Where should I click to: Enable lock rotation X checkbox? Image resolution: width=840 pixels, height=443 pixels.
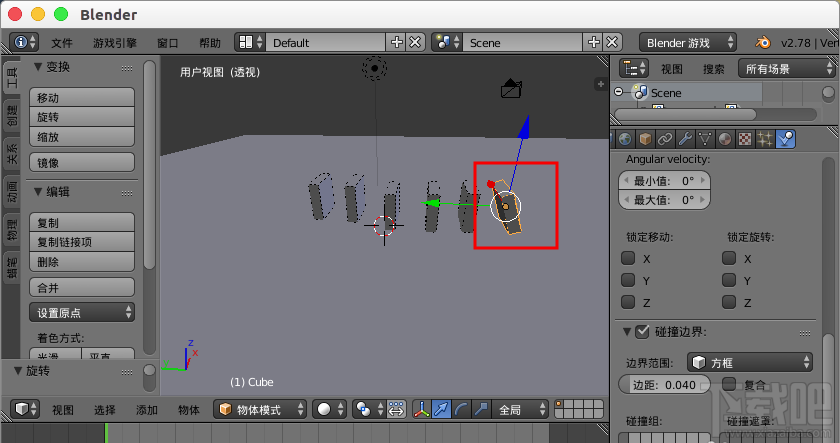point(729,258)
